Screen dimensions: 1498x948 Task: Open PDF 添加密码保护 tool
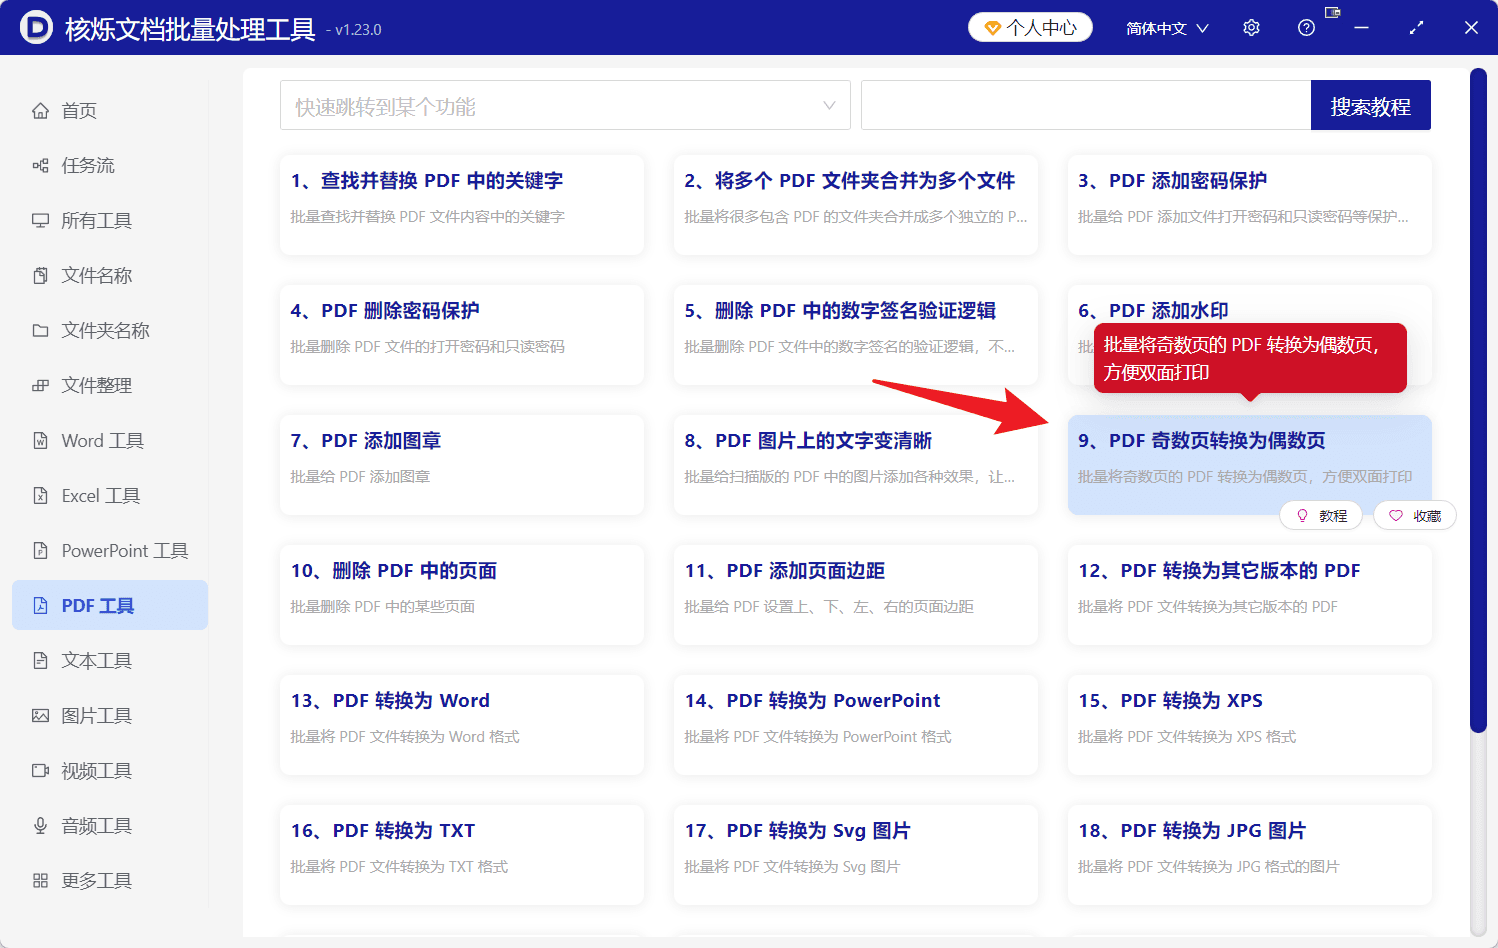pos(1250,205)
